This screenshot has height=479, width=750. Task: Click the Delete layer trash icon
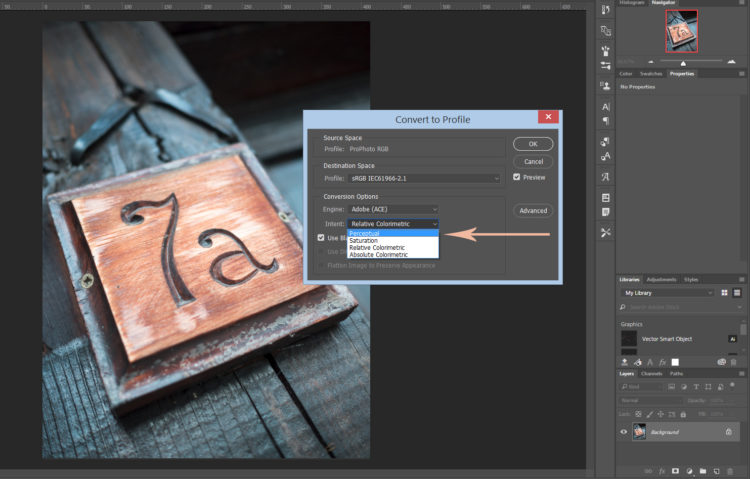732,470
